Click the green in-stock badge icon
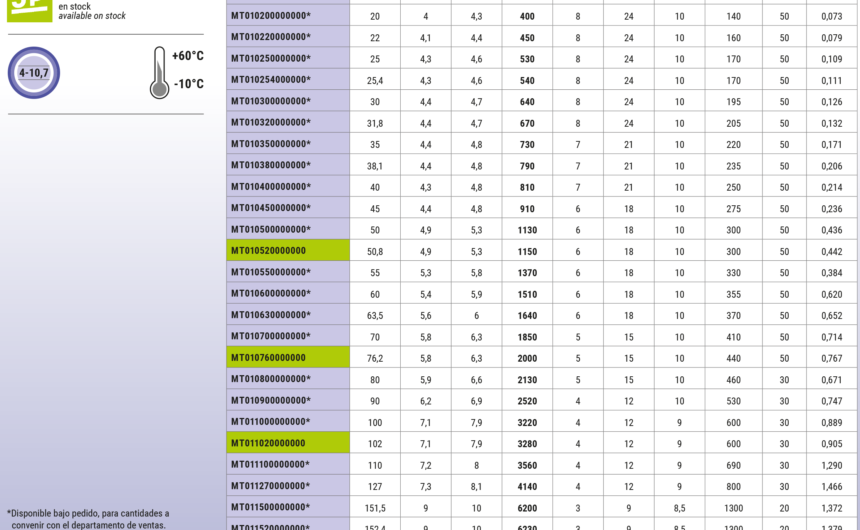The width and height of the screenshot is (860, 530). [27, 10]
